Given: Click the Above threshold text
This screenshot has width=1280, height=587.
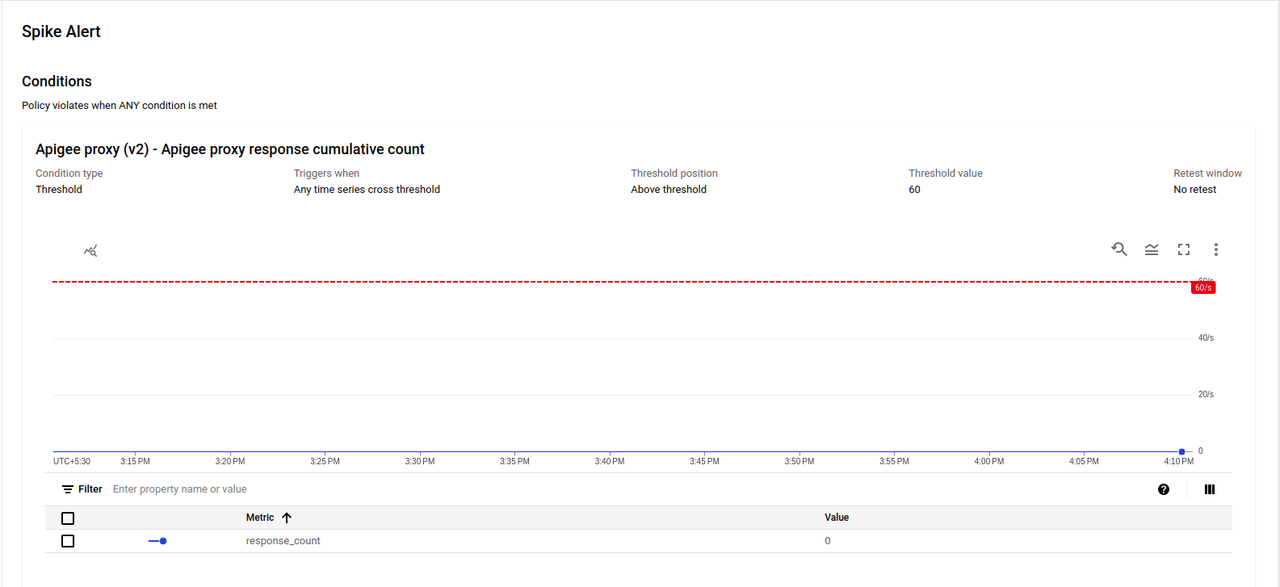Looking at the screenshot, I should [x=669, y=189].
